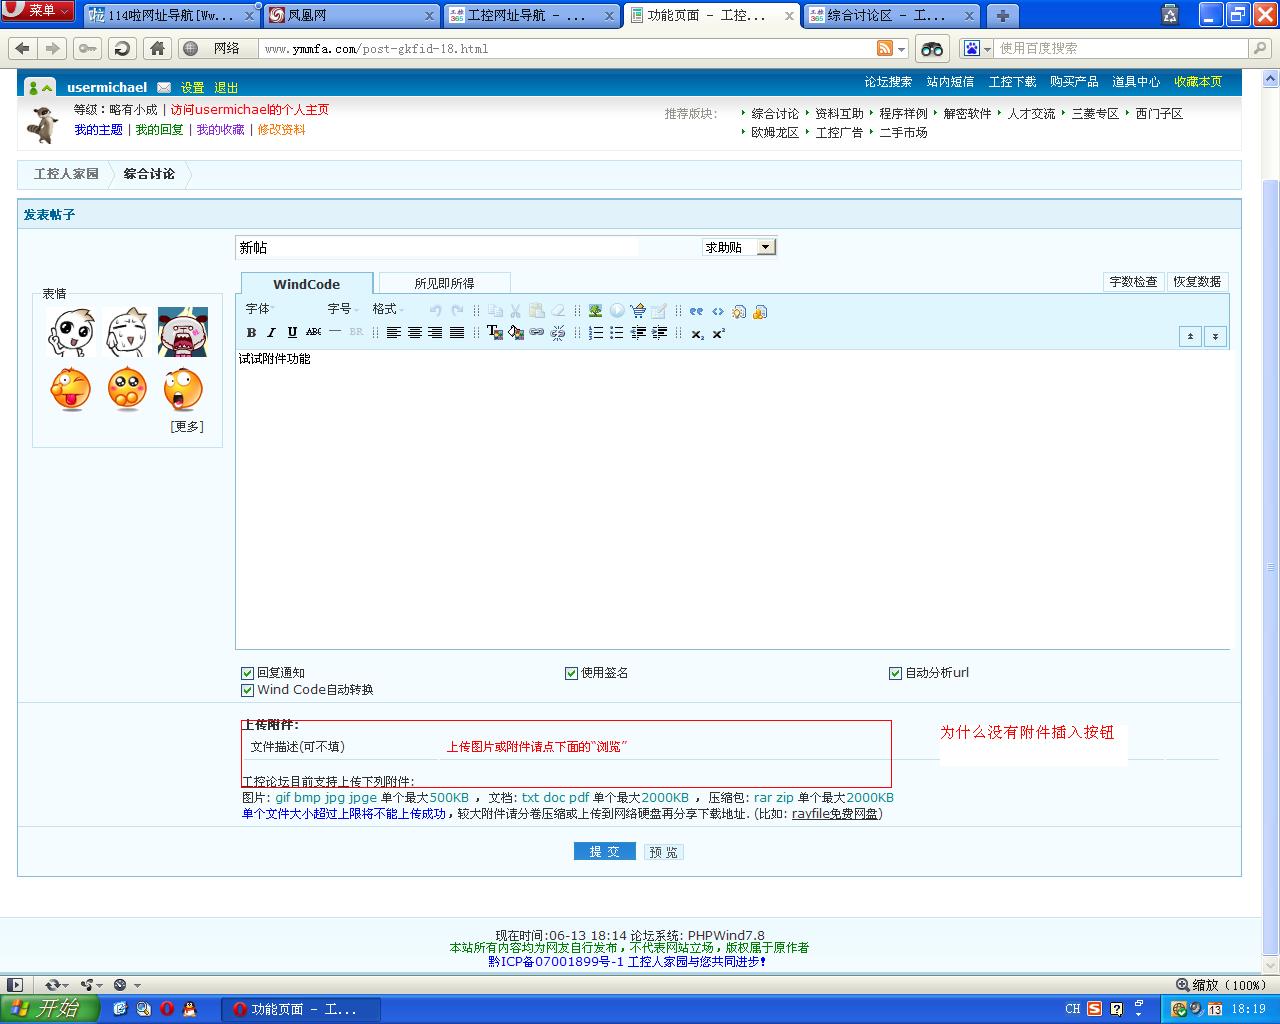Toggle bold formatting in the editor
Screen dimensions: 1280x1024
click(251, 333)
